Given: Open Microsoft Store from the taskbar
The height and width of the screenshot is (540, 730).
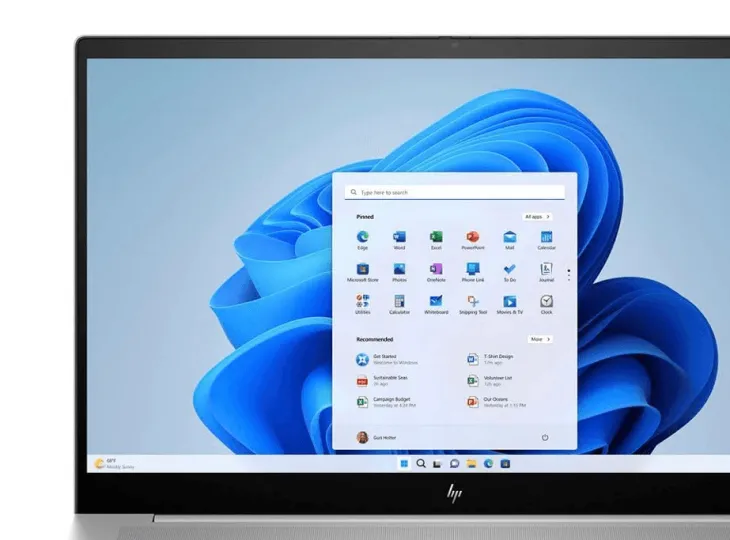Looking at the screenshot, I should coord(505,464).
